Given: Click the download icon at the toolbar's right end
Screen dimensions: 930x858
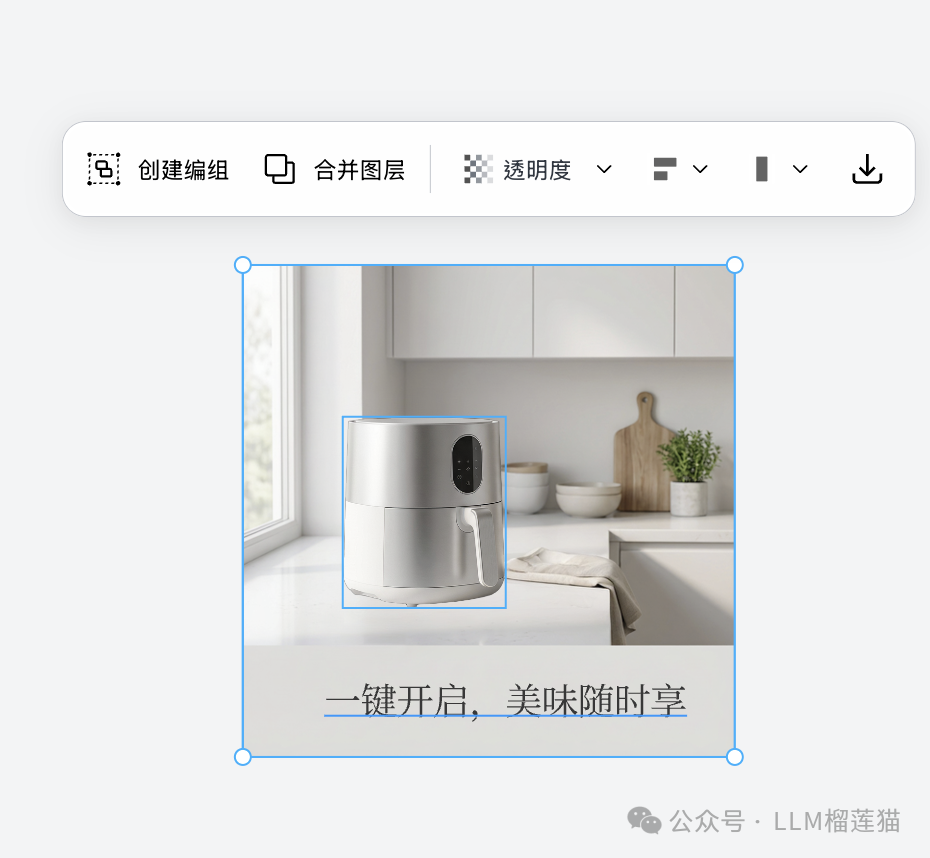Looking at the screenshot, I should point(866,169).
